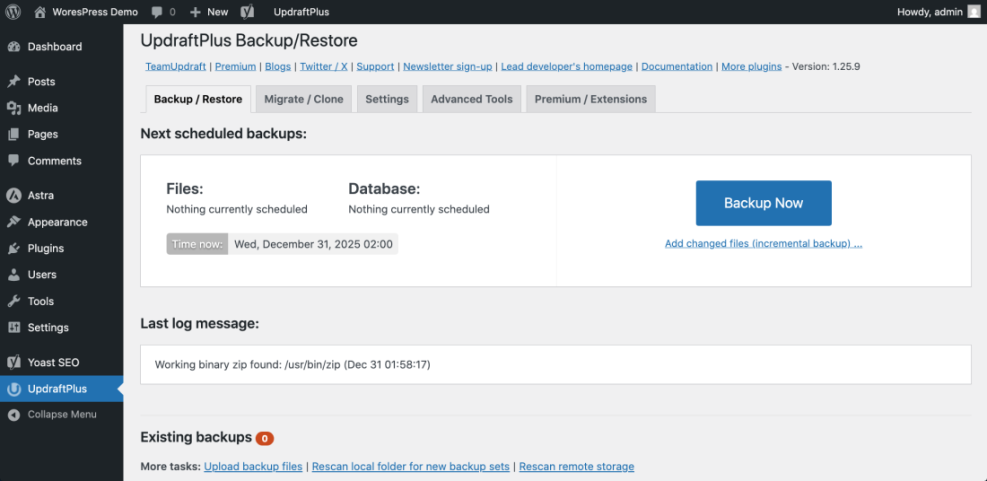Click the Users person icon

click(x=14, y=274)
